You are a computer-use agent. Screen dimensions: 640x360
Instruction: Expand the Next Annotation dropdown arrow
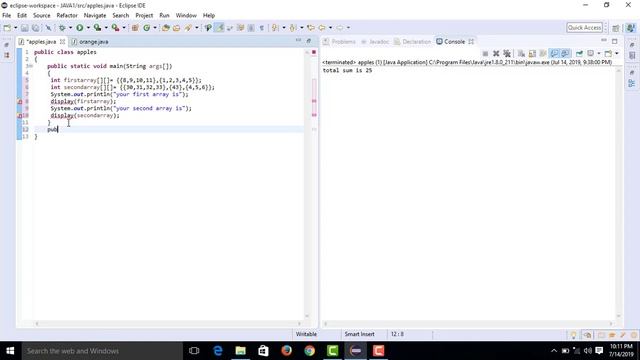pyautogui.click(x=284, y=28)
